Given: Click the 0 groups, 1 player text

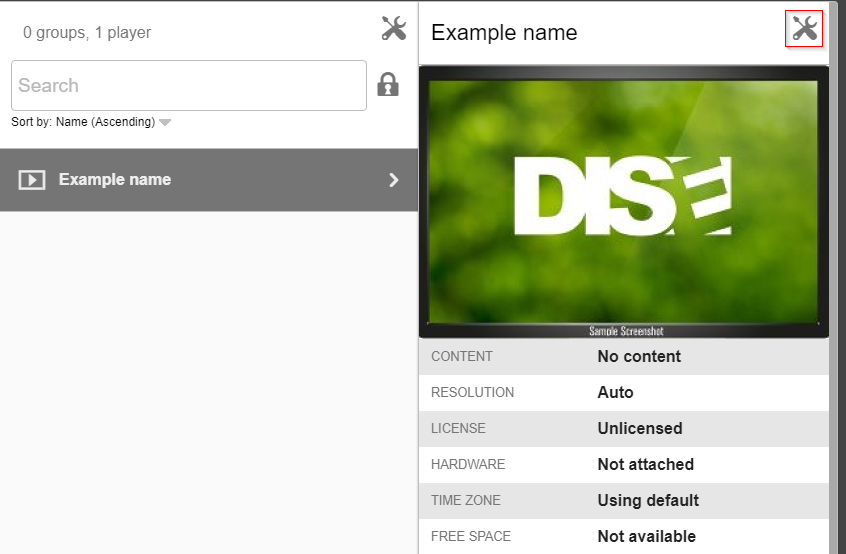Looking at the screenshot, I should point(87,32).
